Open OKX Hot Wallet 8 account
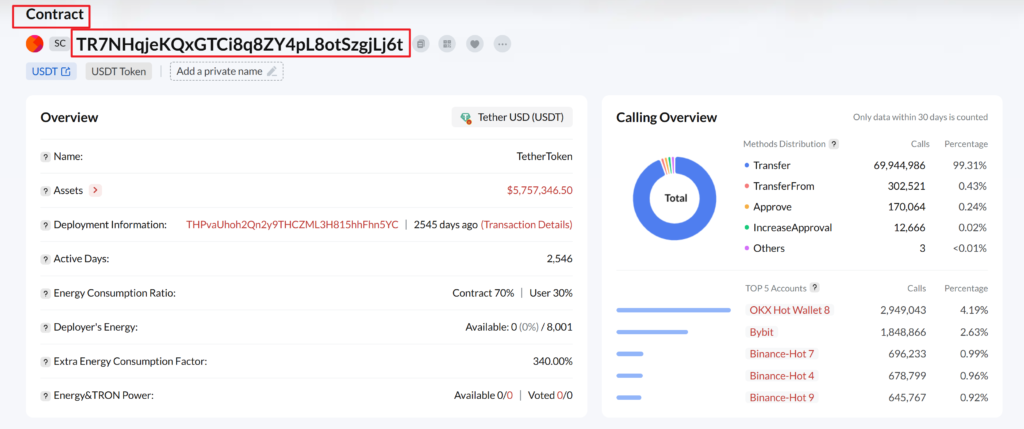Image resolution: width=1024 pixels, height=429 pixels. (790, 310)
